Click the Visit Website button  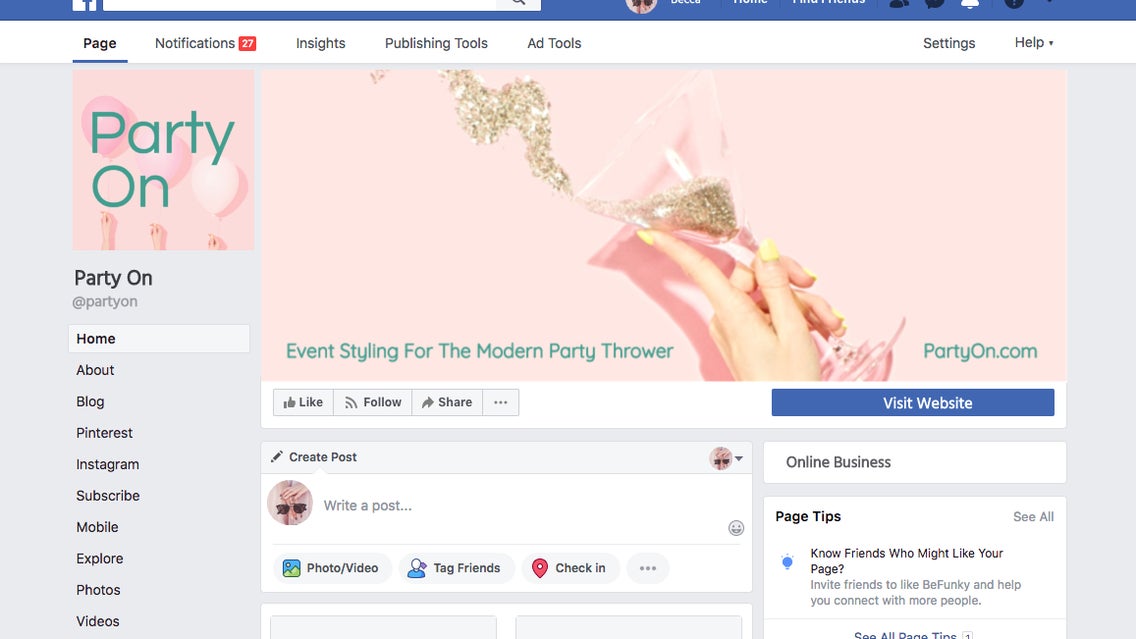(913, 403)
